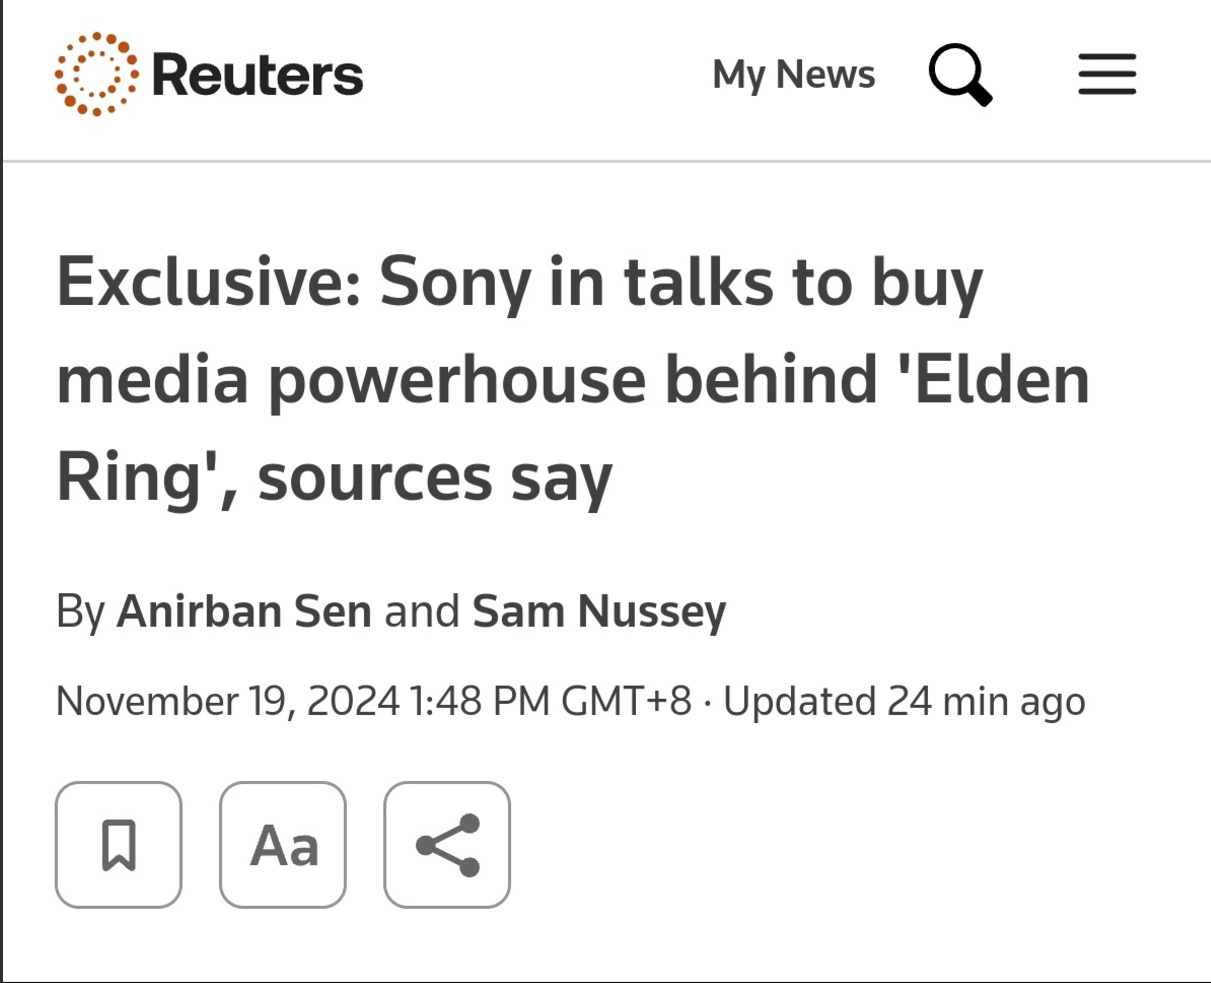Open author page for Sam Nussey
The height and width of the screenshot is (983, 1211).
click(599, 611)
